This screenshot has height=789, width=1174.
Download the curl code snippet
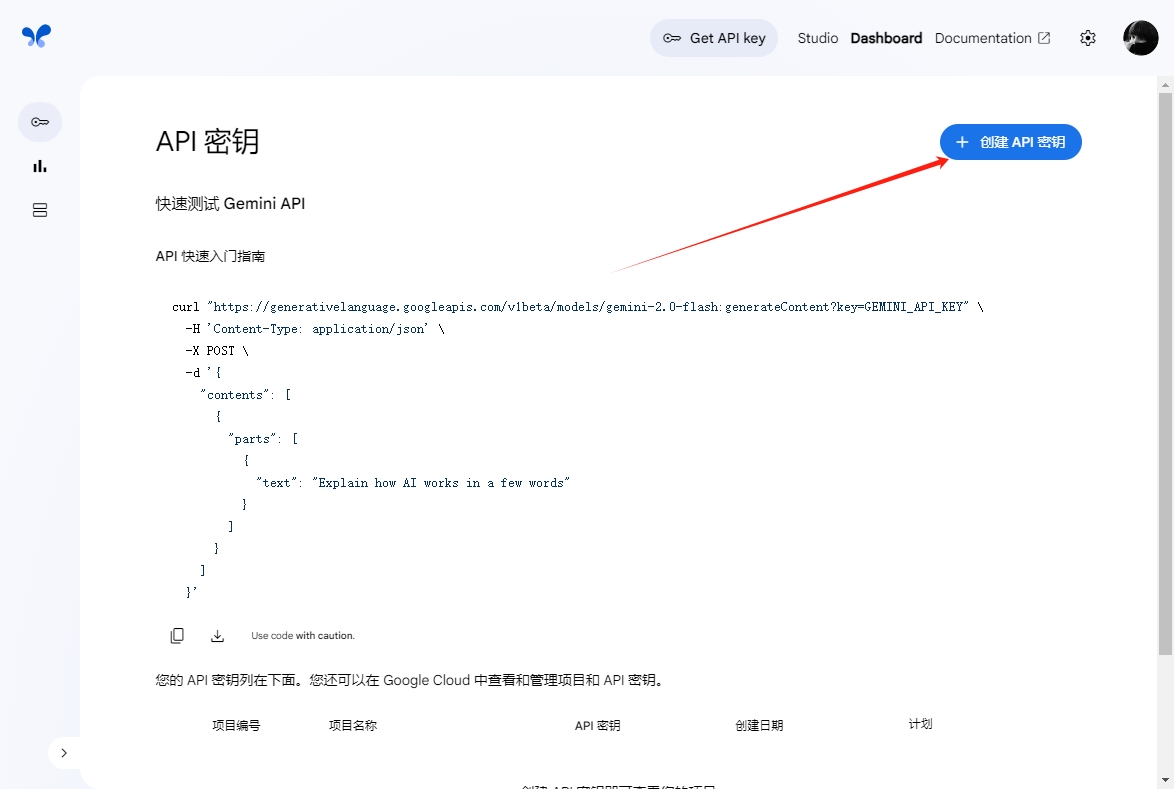coord(217,636)
